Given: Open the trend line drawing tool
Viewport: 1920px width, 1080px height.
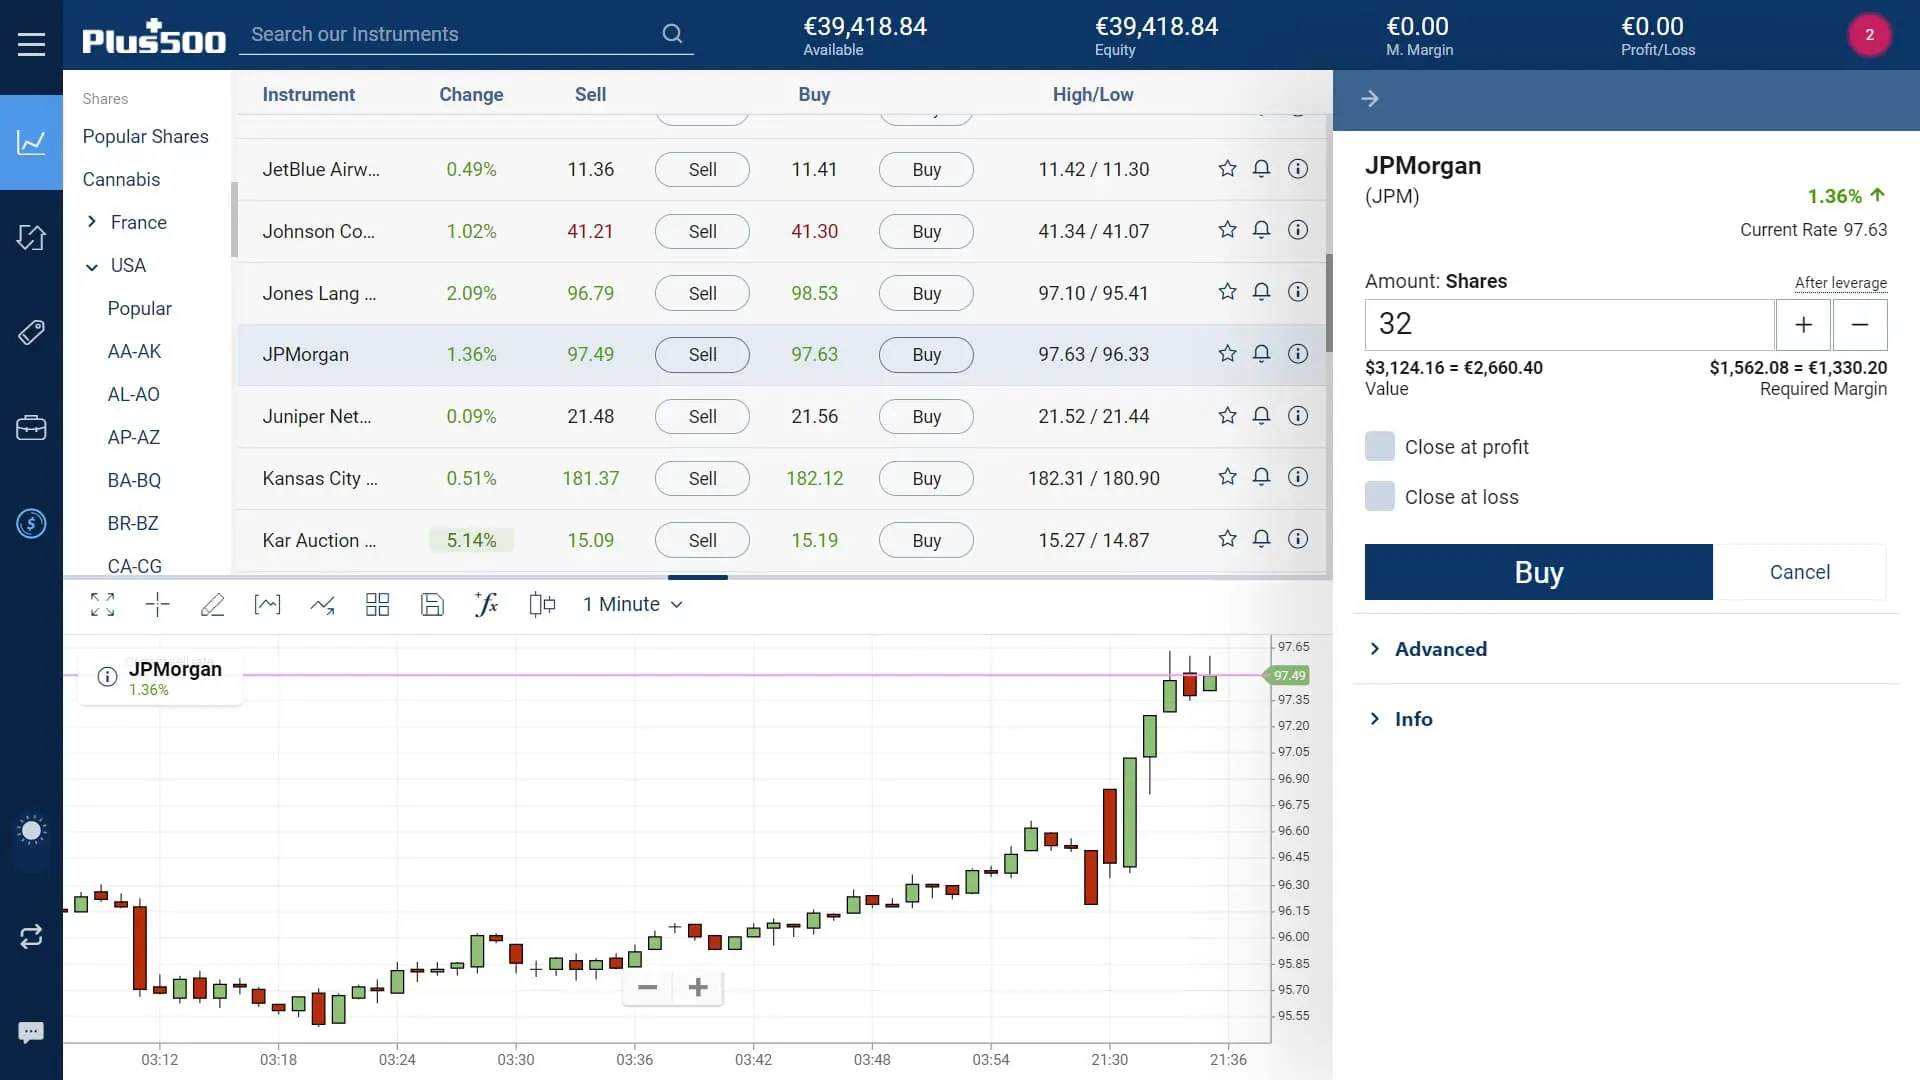Looking at the screenshot, I should [322, 604].
